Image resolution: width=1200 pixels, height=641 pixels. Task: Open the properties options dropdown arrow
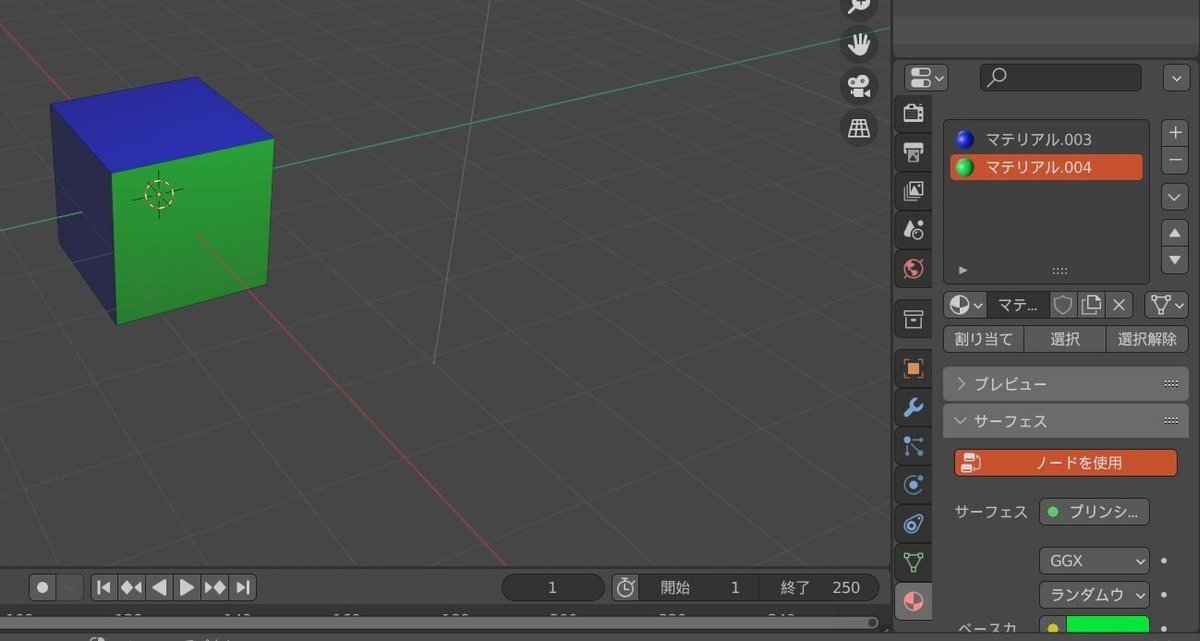coord(1175,77)
